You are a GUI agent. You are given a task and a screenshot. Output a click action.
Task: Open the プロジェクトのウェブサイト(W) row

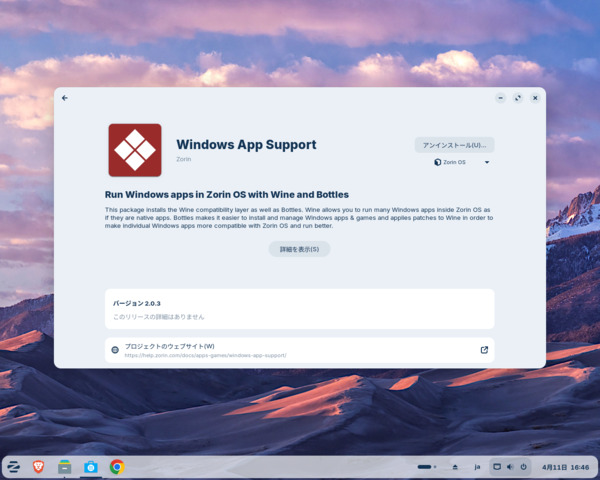pyautogui.click(x=300, y=350)
